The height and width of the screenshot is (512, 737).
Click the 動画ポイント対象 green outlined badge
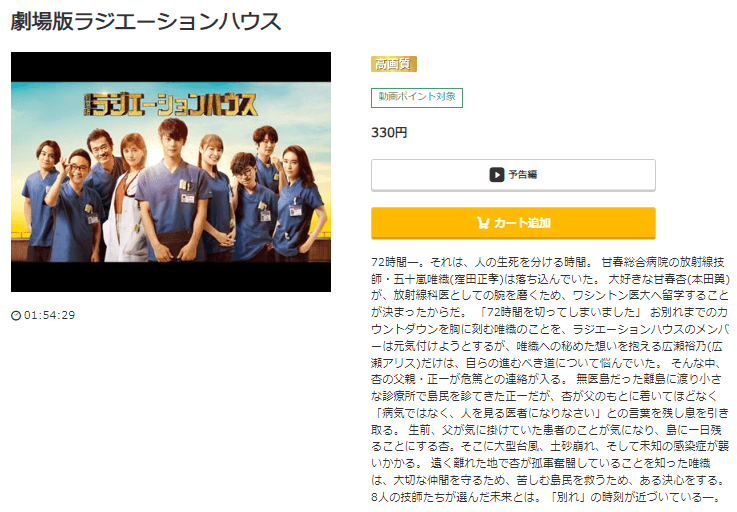[x=417, y=97]
